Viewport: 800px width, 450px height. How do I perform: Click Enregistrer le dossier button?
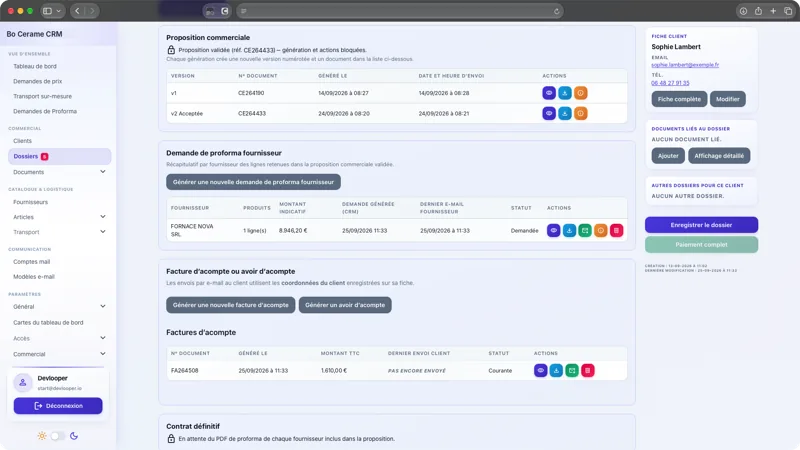tap(702, 225)
